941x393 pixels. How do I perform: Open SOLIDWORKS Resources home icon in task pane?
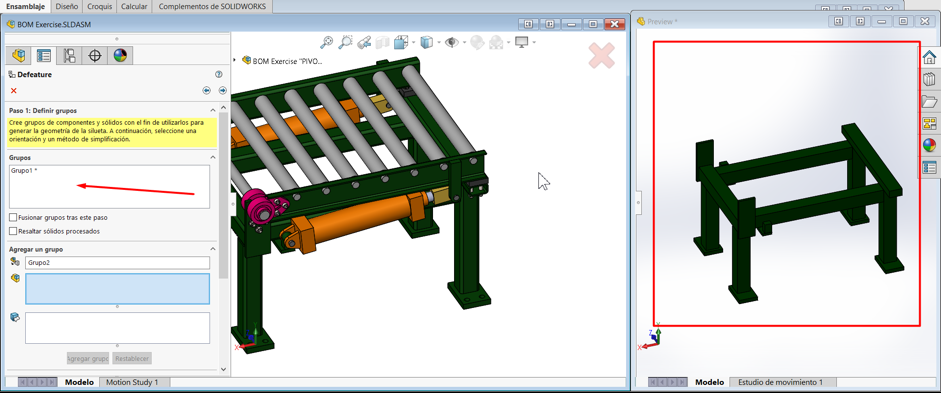[929, 57]
